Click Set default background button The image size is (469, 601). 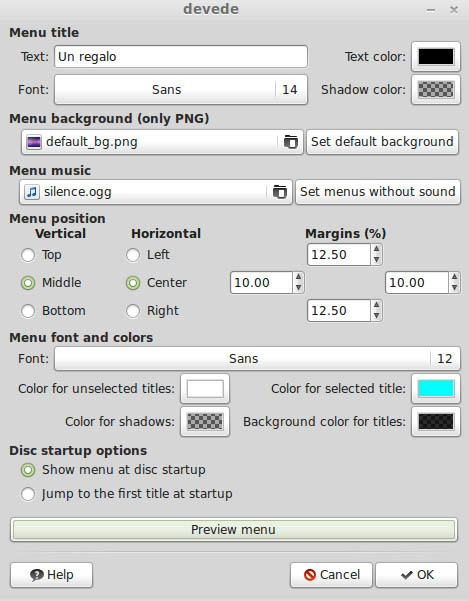(382, 142)
